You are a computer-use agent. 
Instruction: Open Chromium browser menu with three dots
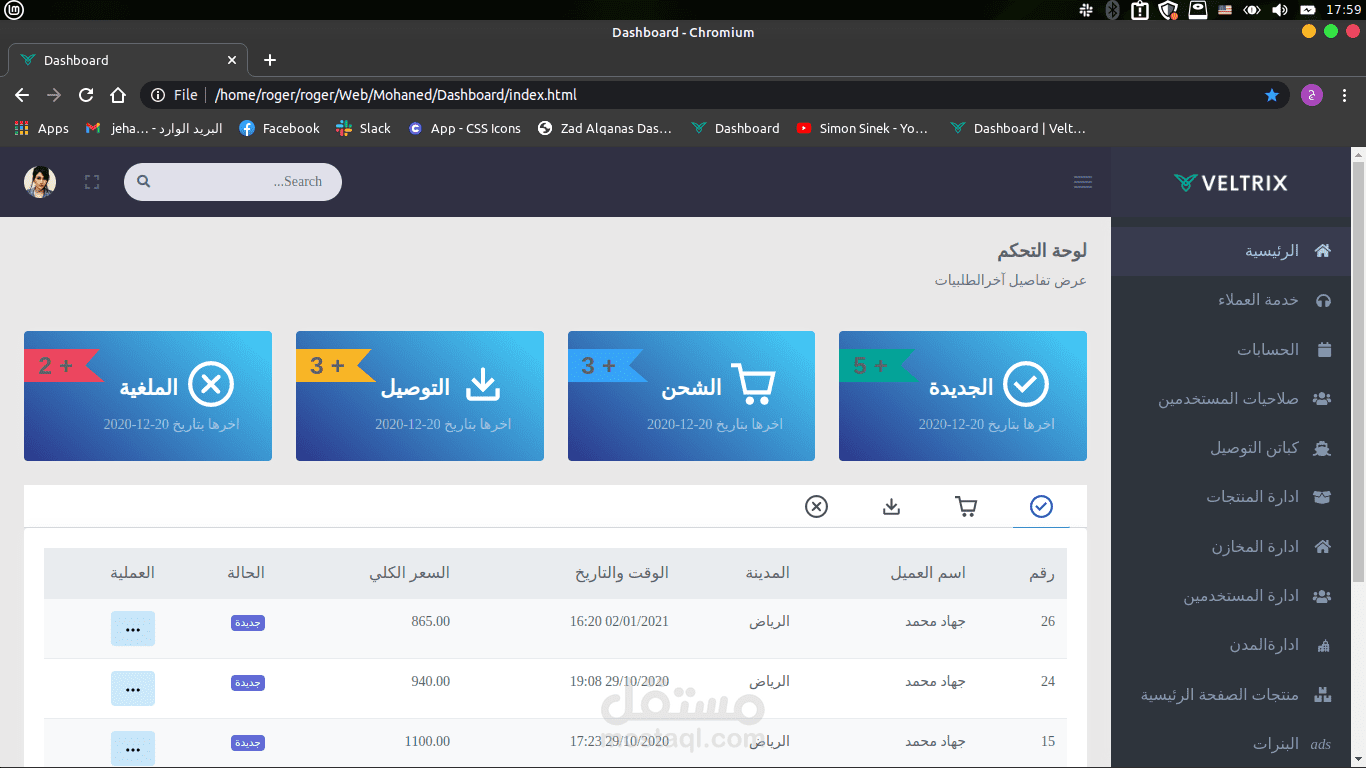click(1344, 95)
